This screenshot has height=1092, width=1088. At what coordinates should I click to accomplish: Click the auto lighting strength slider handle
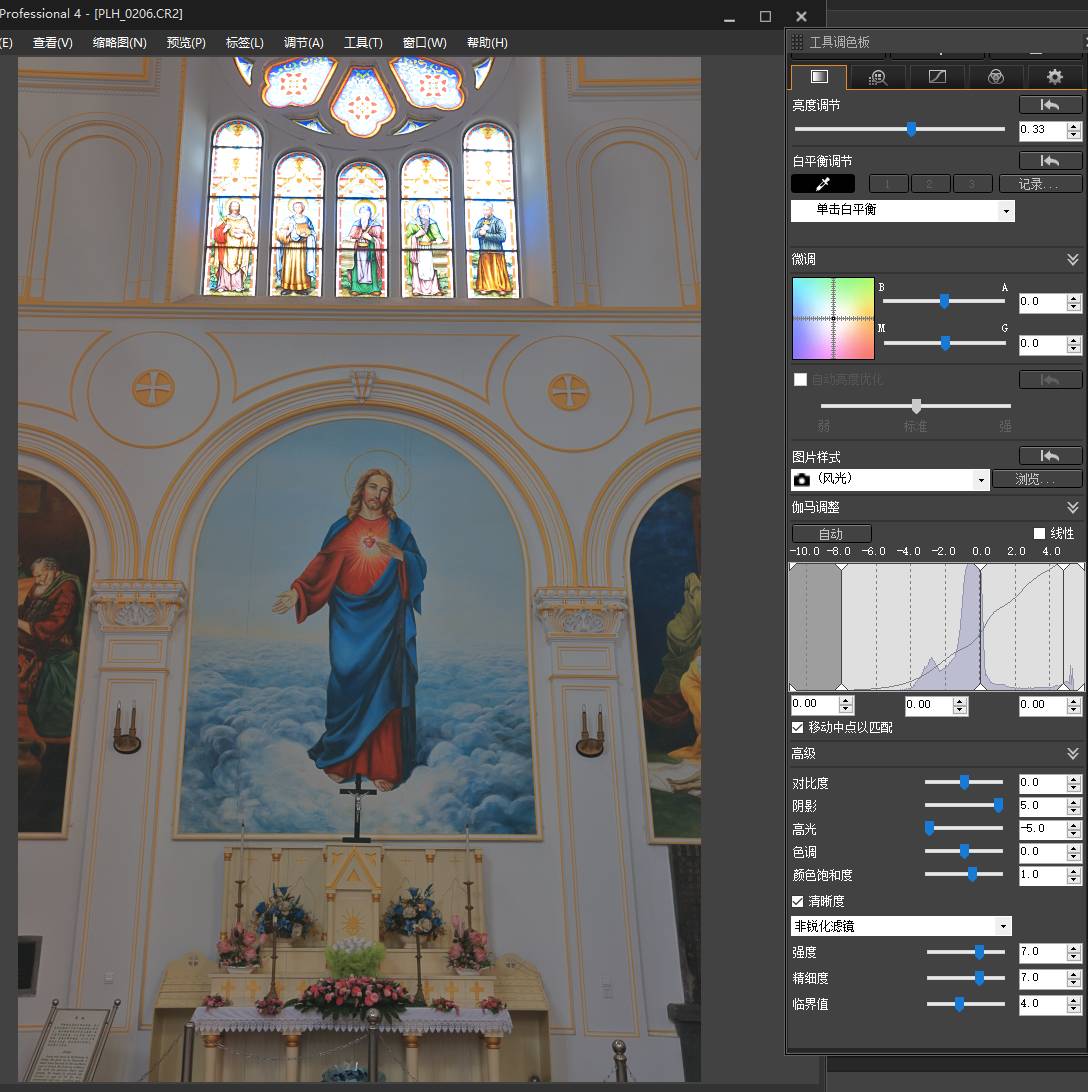click(917, 405)
